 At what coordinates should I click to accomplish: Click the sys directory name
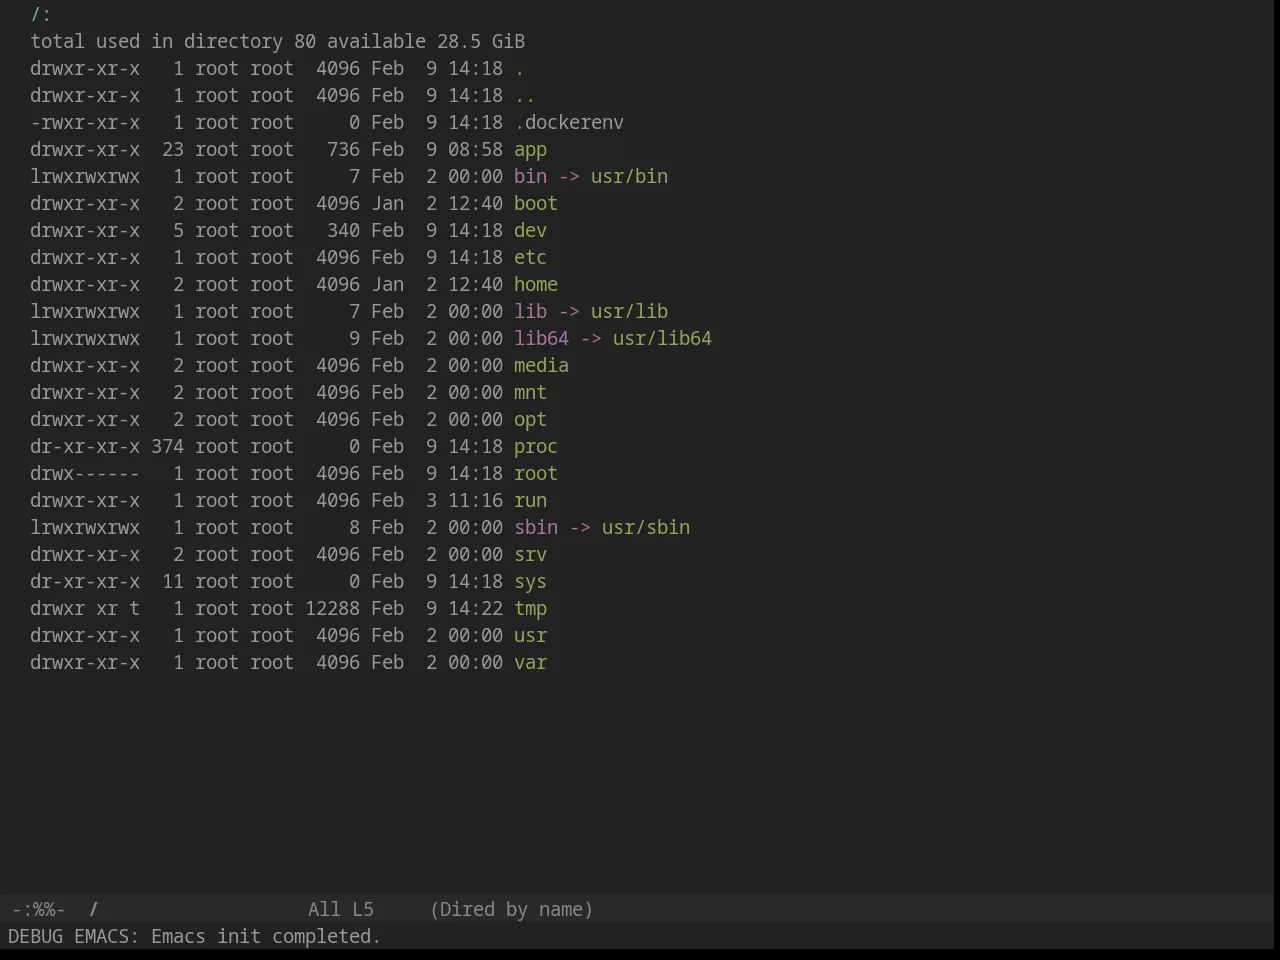click(530, 582)
